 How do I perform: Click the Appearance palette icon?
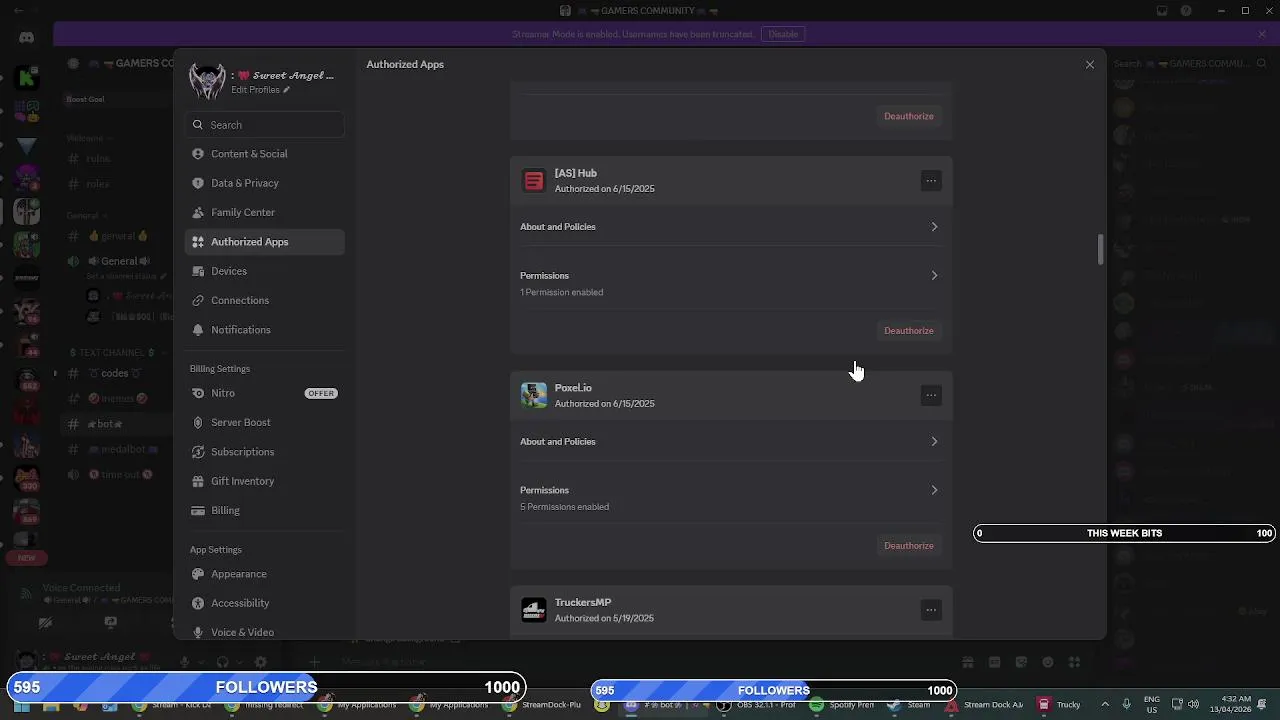(x=198, y=574)
